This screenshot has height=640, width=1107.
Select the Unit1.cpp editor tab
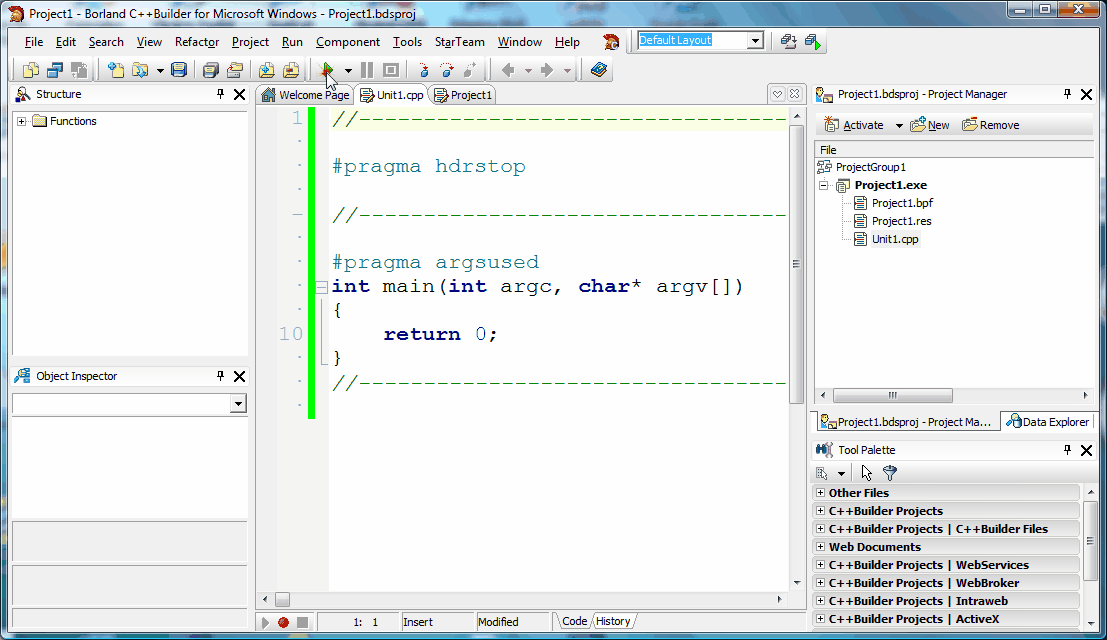pos(392,95)
